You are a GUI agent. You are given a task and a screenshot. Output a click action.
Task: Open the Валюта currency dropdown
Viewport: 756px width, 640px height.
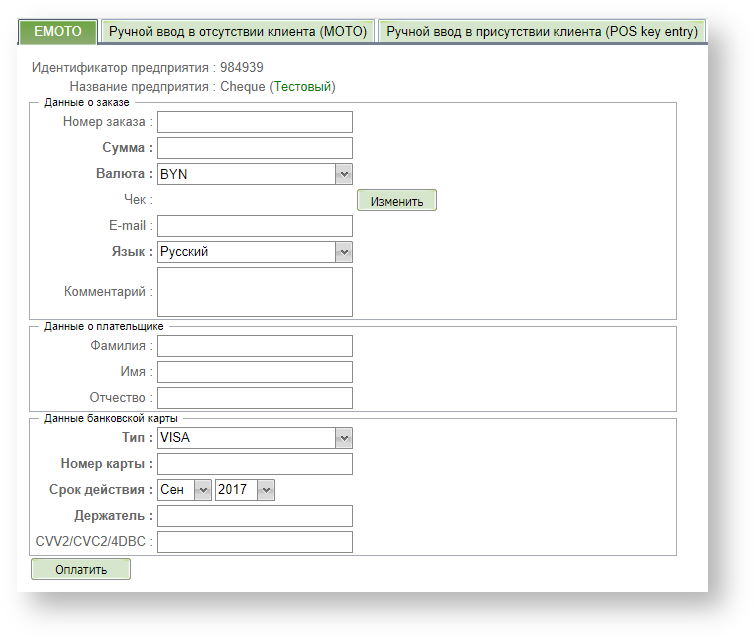coord(255,174)
